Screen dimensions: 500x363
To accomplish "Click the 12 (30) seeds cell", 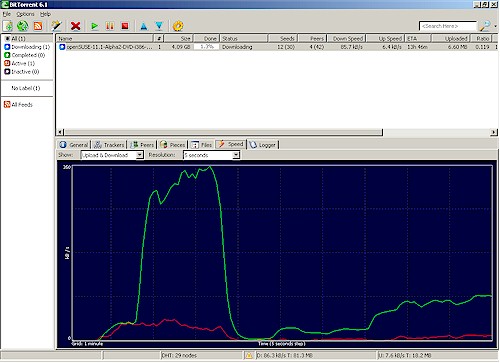I will [x=286, y=47].
